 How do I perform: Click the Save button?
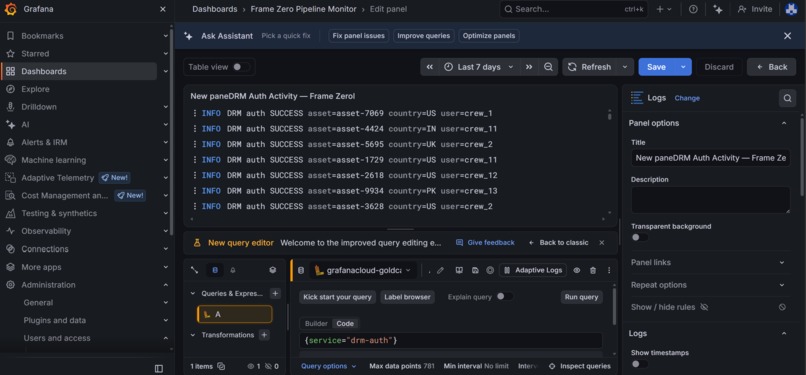click(656, 67)
